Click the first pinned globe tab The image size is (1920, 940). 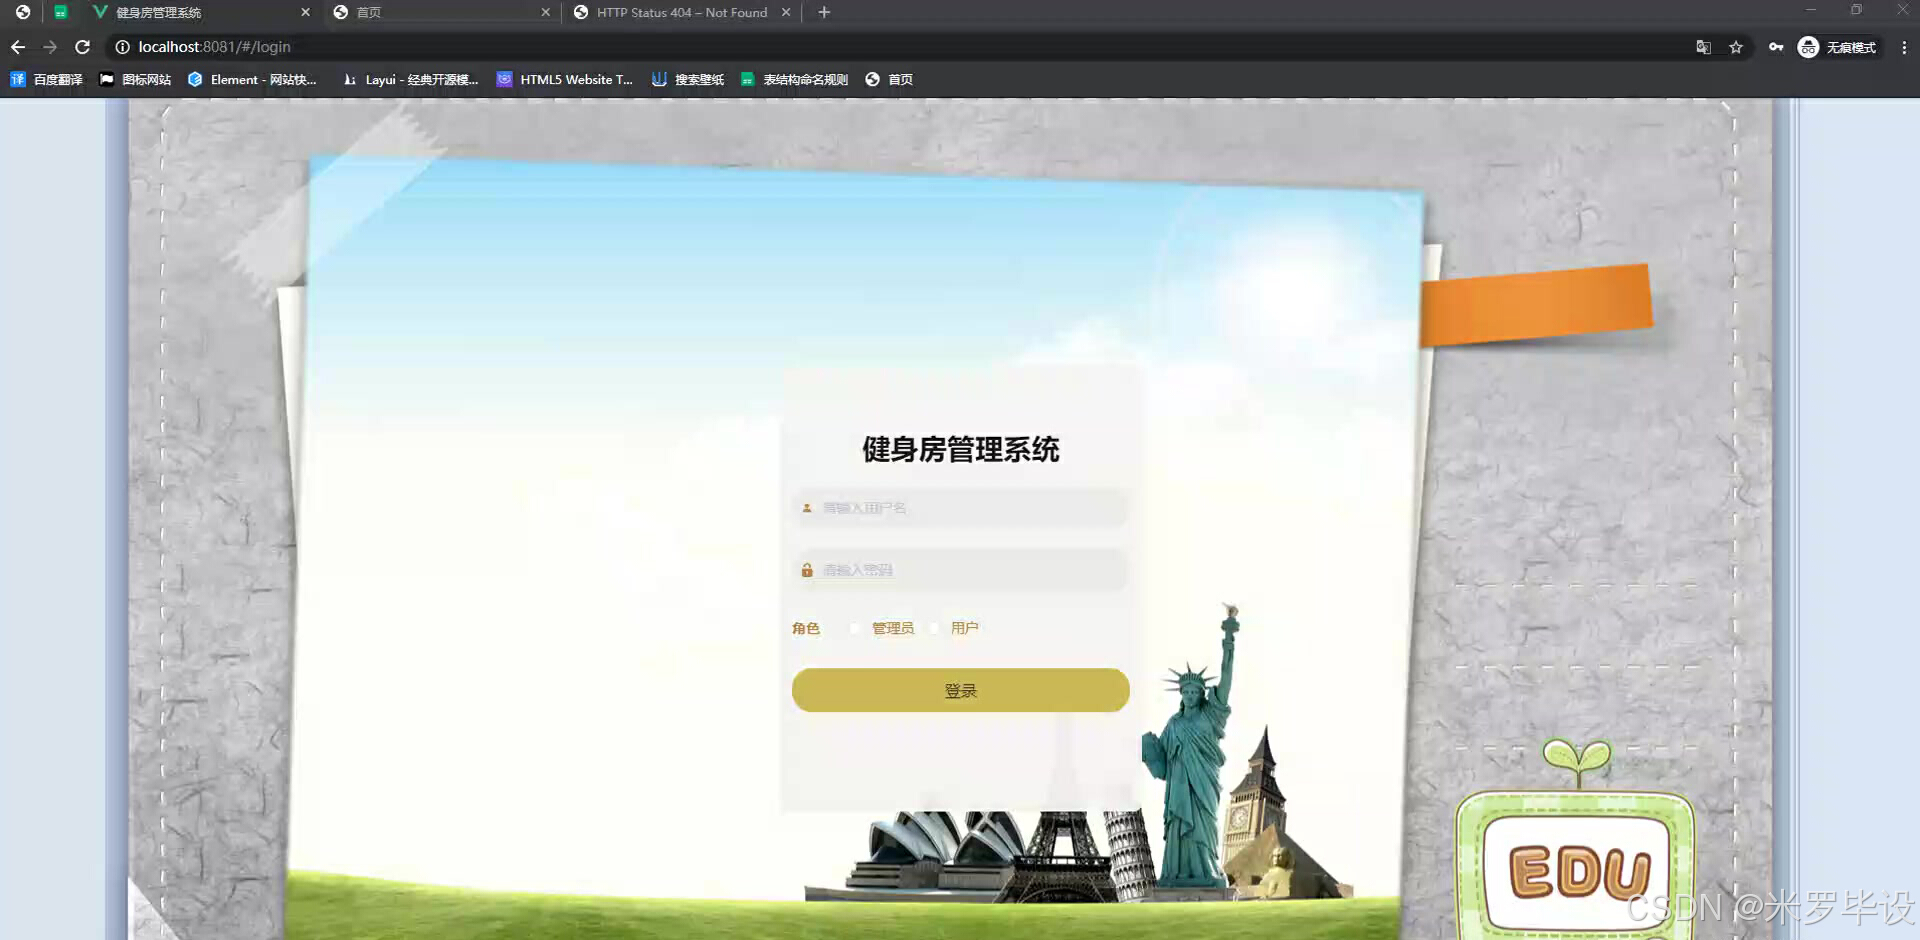tap(23, 13)
